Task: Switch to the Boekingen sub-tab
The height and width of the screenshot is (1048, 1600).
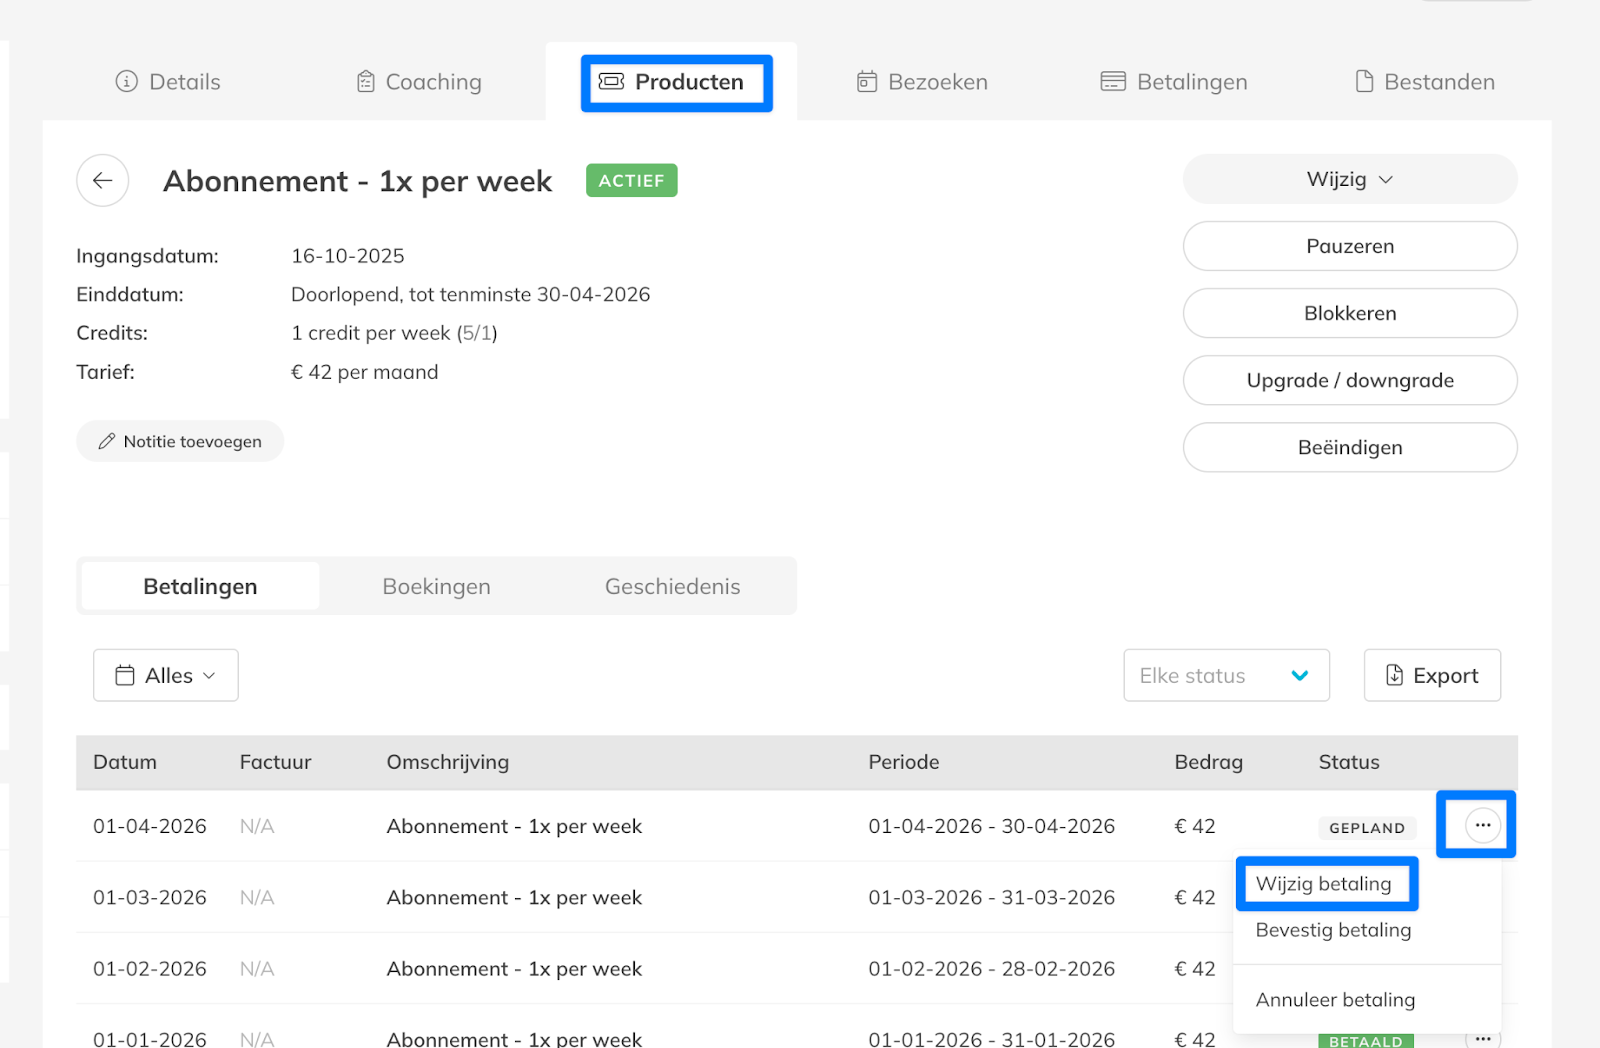Action: tap(437, 587)
